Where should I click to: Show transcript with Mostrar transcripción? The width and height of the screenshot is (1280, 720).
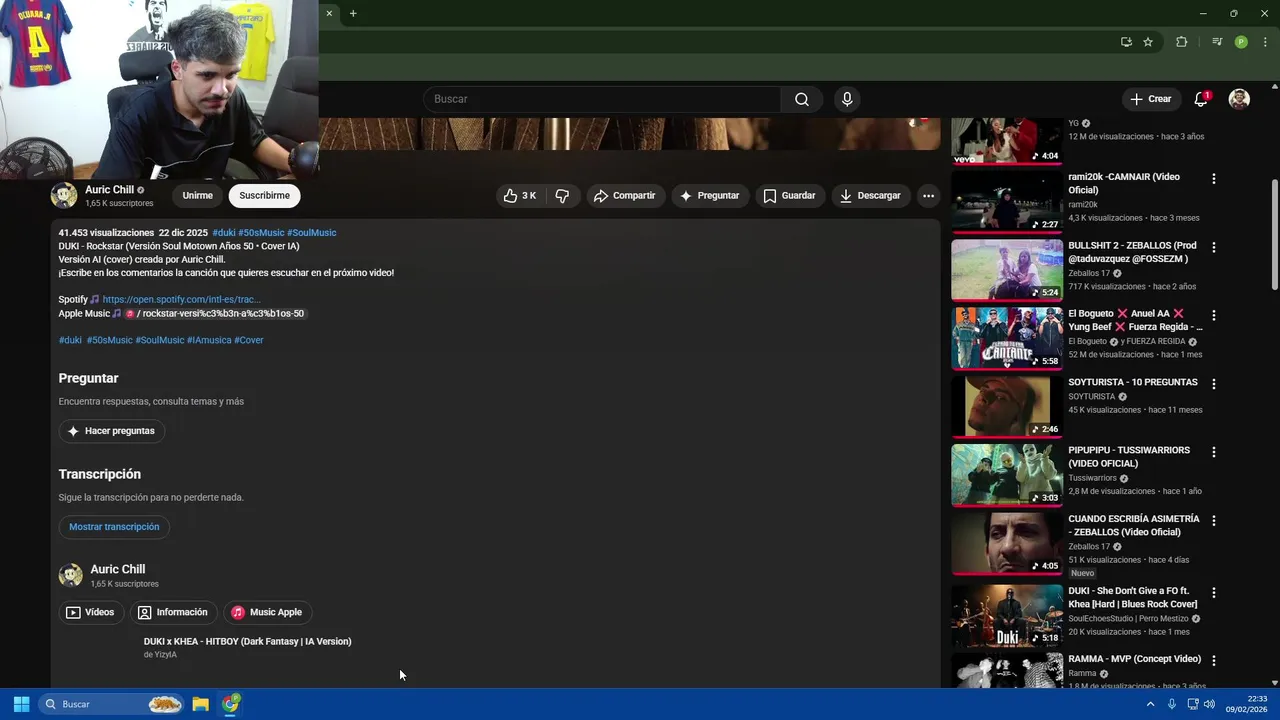[x=114, y=527]
